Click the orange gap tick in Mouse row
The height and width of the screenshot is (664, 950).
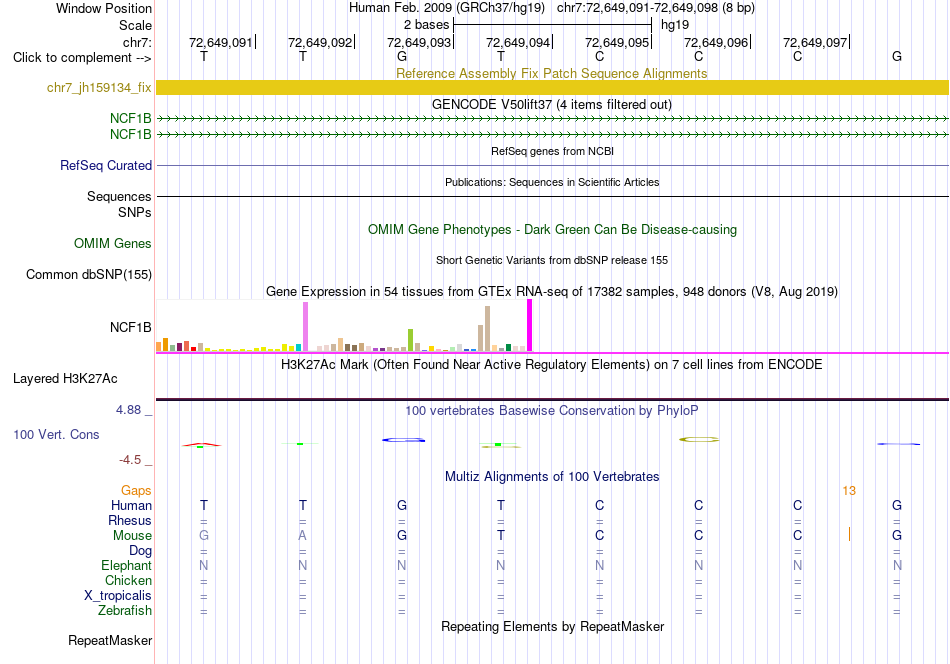(849, 534)
